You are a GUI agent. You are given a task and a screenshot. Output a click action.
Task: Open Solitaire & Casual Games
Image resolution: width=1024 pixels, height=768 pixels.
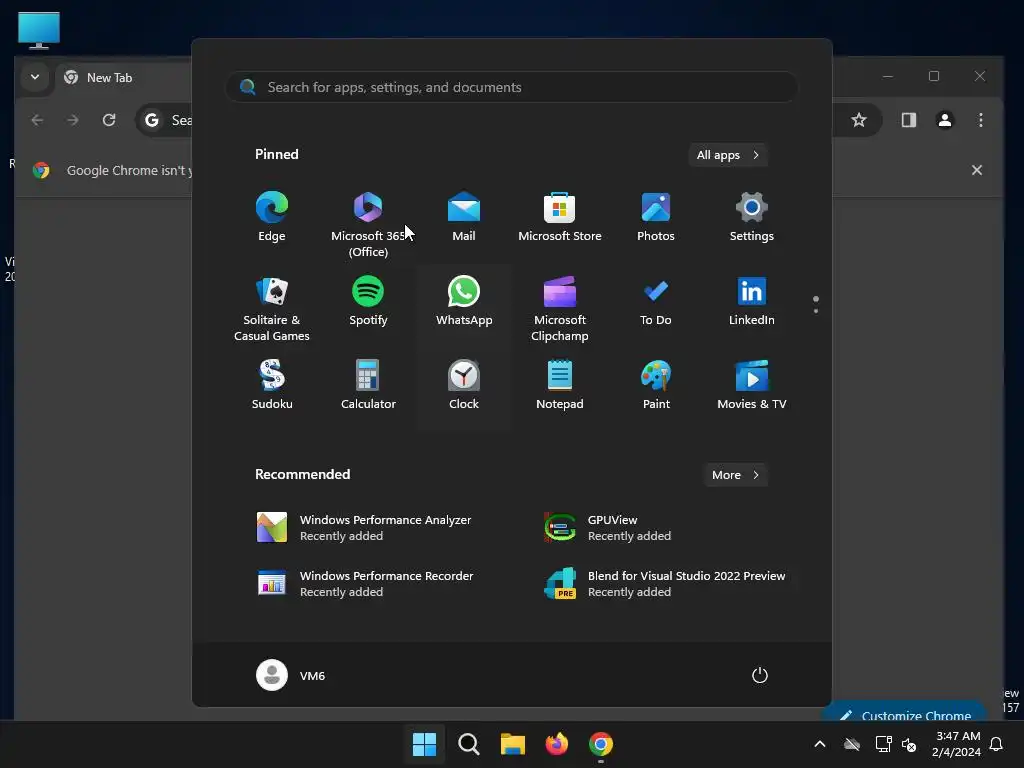tap(272, 308)
